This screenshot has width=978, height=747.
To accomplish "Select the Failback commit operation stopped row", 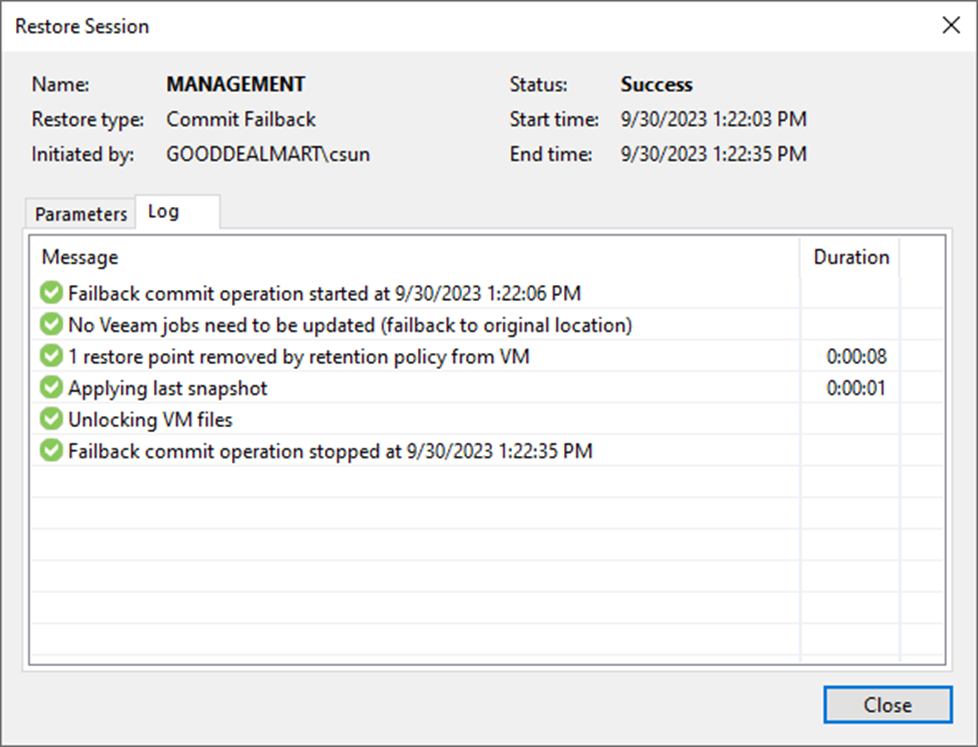I will [x=487, y=451].
